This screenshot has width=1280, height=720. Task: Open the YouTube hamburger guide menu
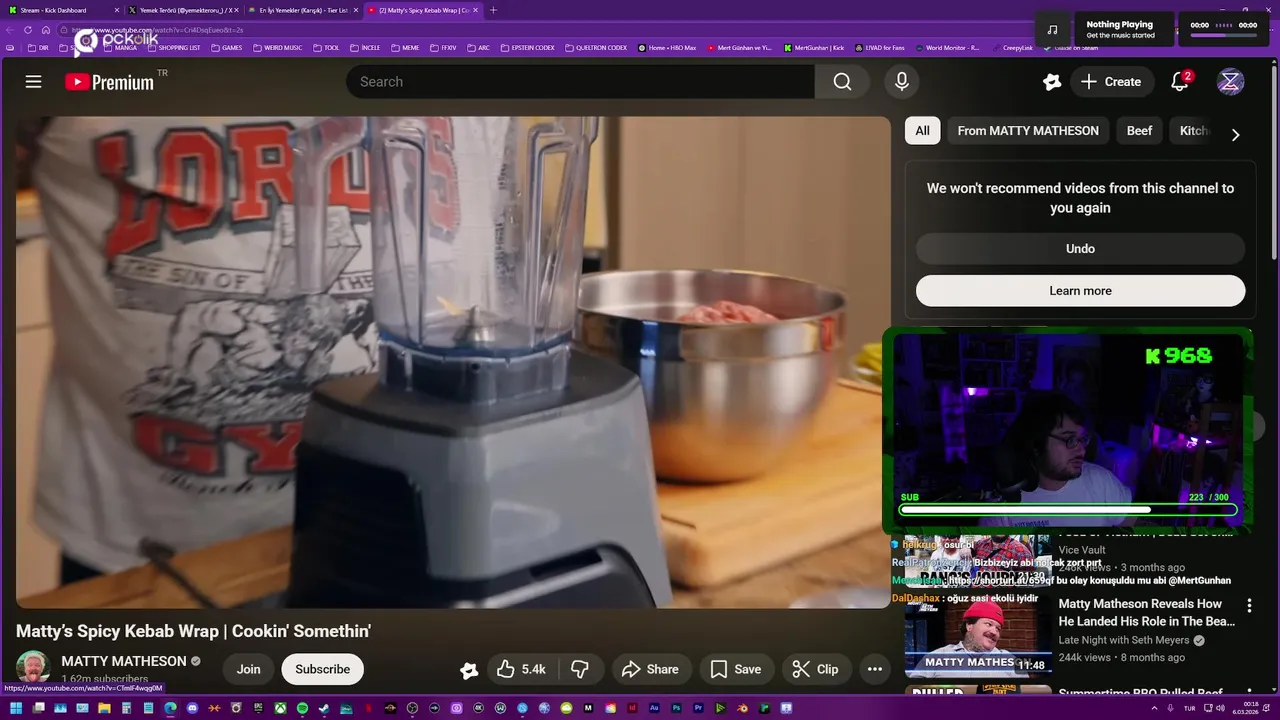click(x=33, y=82)
